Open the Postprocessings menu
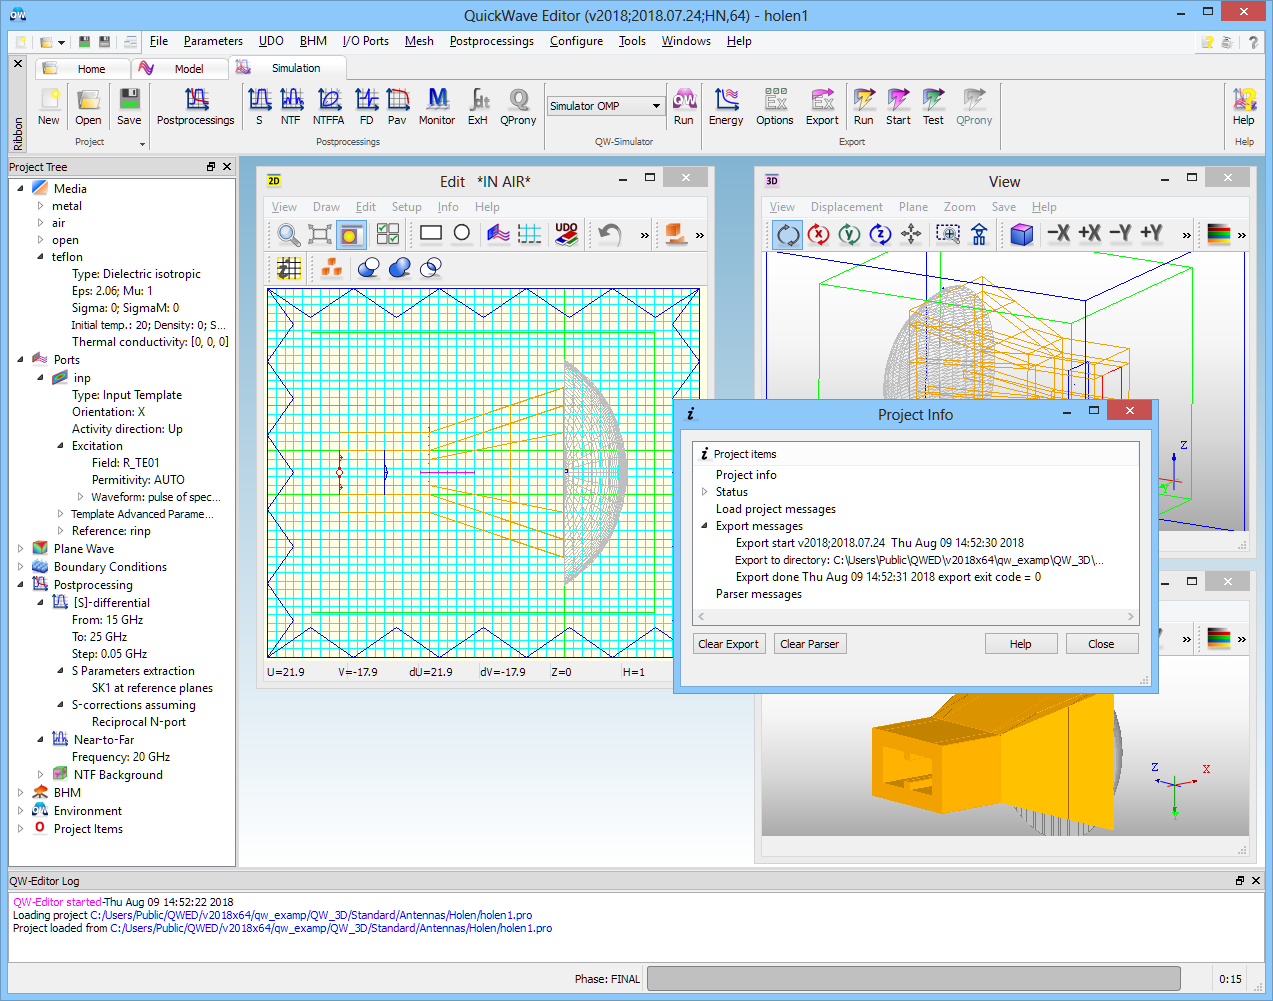Screen dimensions: 1273x1001 coord(491,41)
